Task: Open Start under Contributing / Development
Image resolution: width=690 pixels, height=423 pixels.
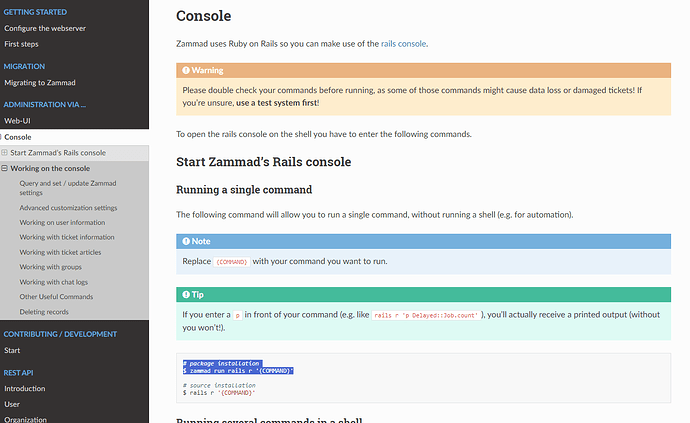Action: 12,350
